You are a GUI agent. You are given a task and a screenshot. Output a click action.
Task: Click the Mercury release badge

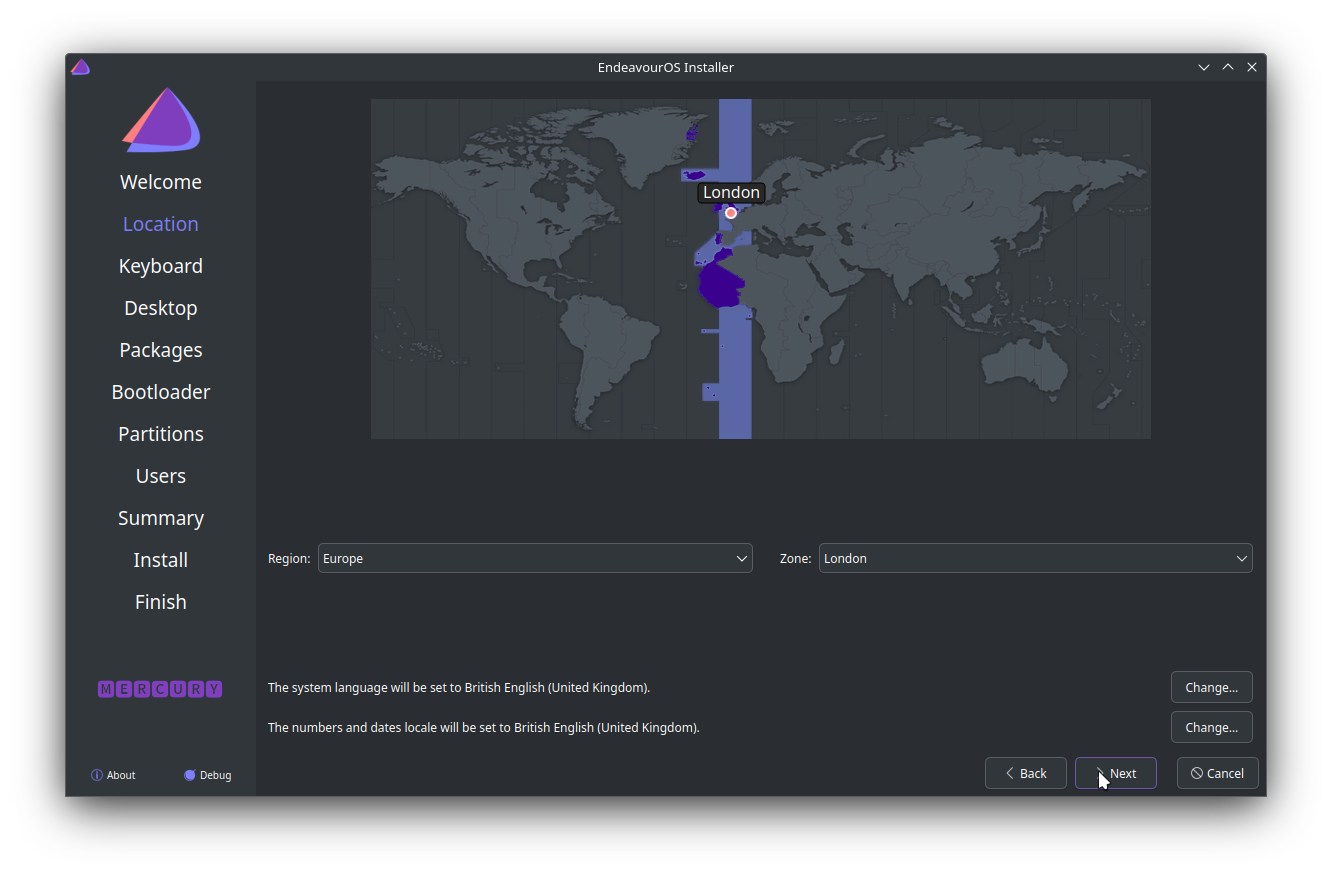point(160,689)
